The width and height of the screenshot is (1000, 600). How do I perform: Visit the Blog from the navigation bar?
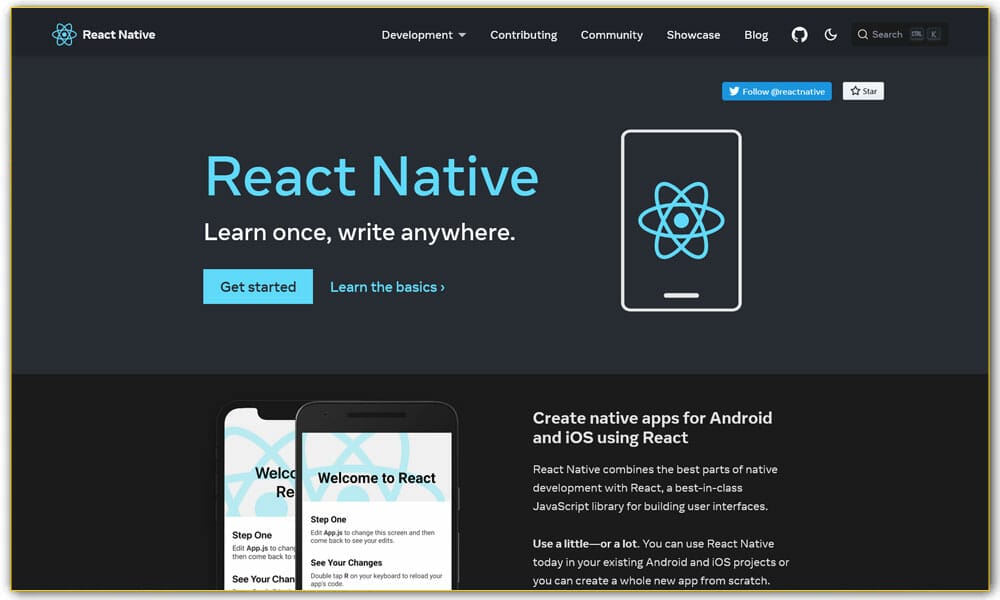click(756, 35)
